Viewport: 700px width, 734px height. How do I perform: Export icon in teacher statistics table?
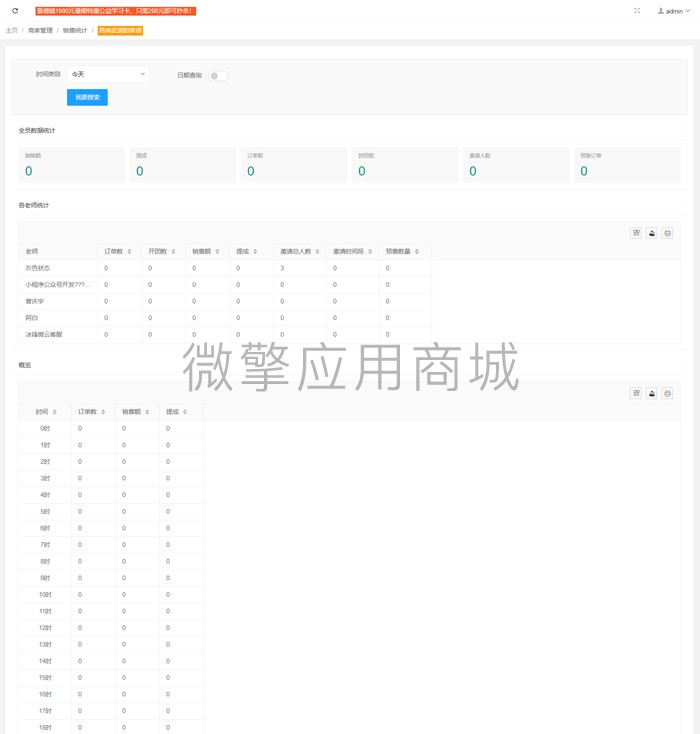(652, 233)
